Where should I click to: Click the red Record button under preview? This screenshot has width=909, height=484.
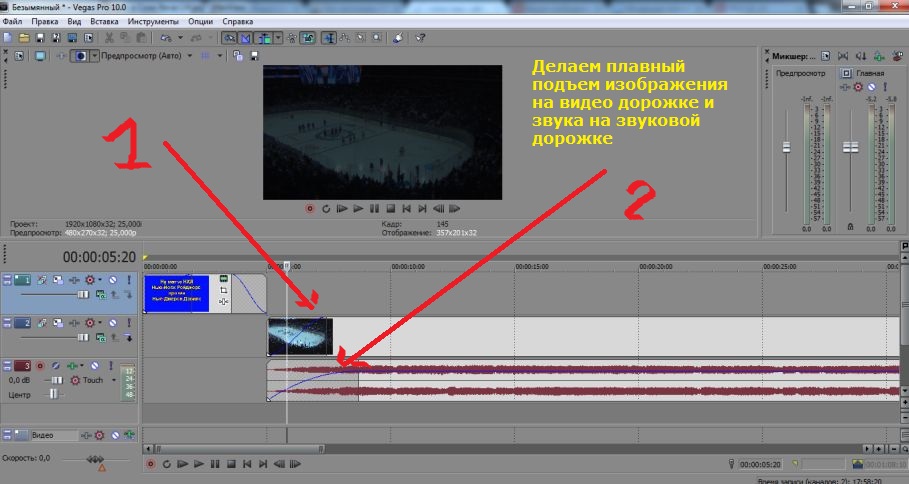310,209
